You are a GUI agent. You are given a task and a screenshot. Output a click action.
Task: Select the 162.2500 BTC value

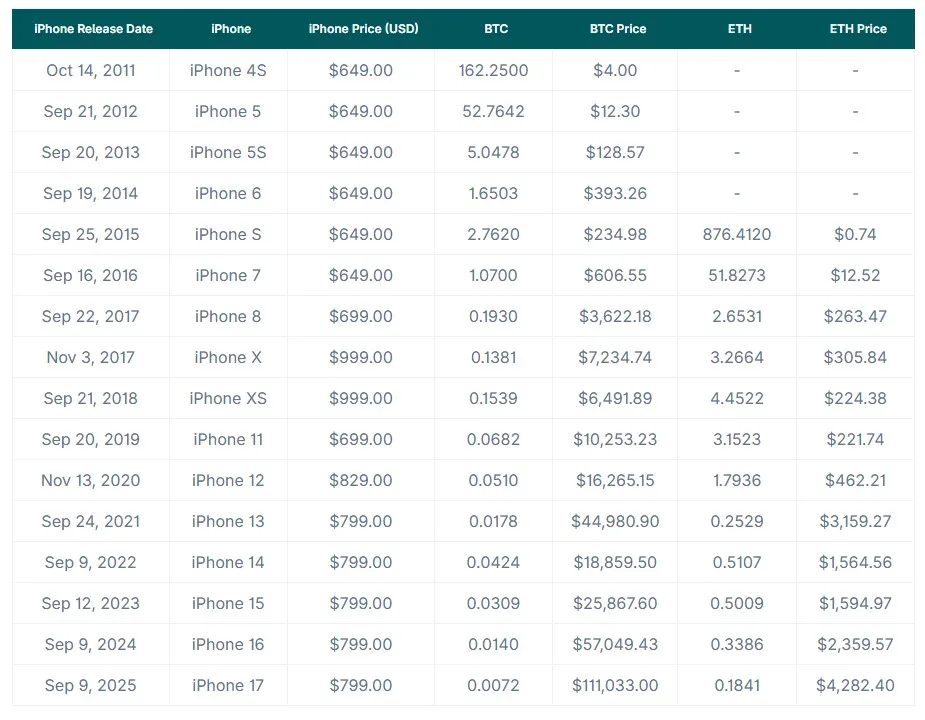(493, 70)
